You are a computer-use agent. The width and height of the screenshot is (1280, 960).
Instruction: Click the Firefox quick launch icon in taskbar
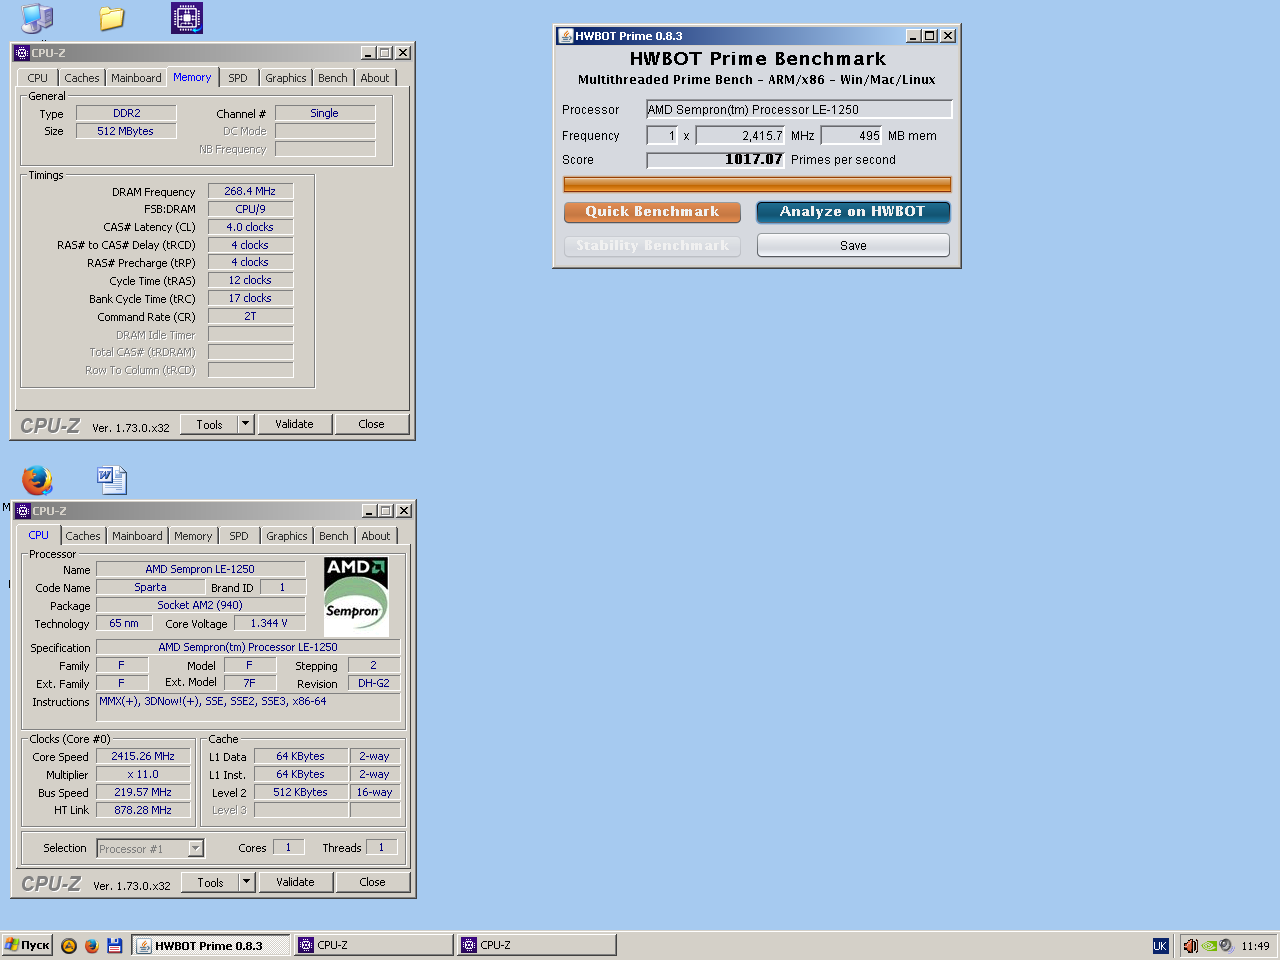pos(91,945)
